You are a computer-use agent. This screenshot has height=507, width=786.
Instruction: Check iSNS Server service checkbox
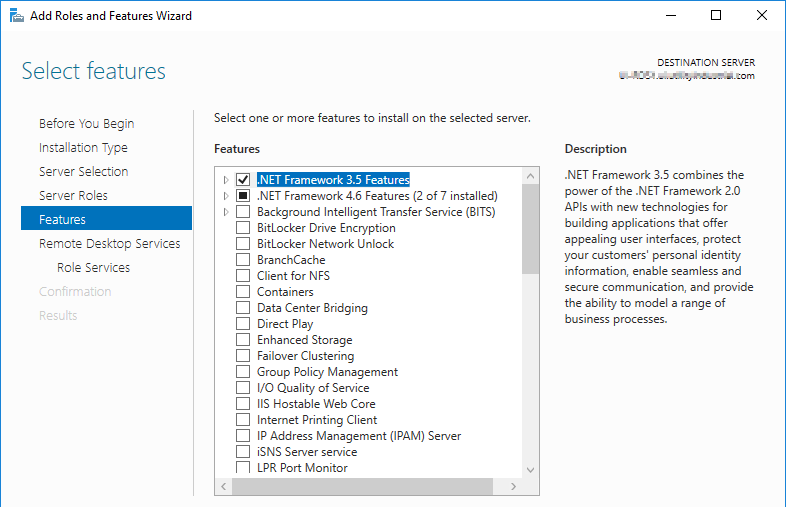243,452
